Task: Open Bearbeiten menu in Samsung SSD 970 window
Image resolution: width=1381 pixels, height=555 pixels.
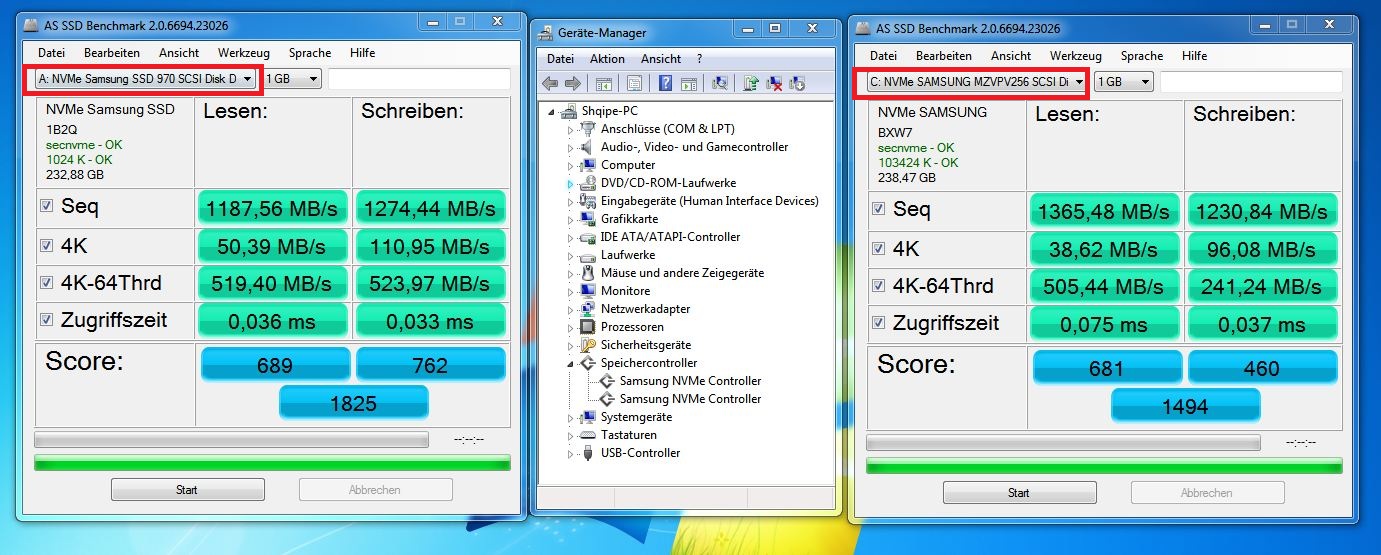Action: tap(112, 53)
